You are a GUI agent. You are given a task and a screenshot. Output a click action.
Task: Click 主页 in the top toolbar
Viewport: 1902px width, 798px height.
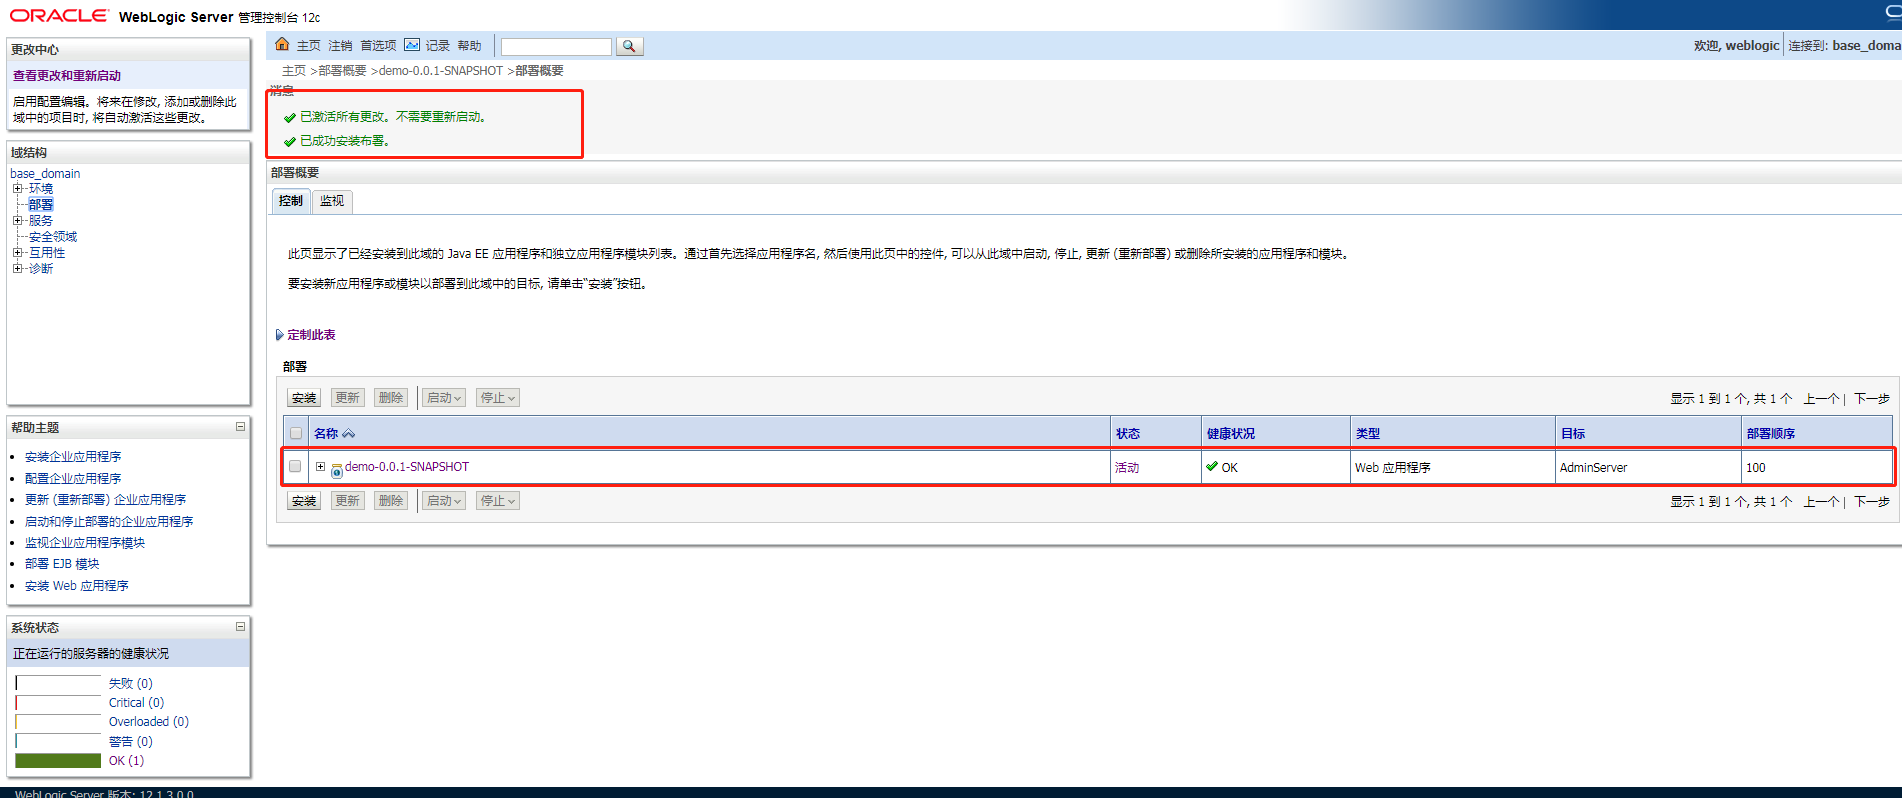click(x=309, y=46)
